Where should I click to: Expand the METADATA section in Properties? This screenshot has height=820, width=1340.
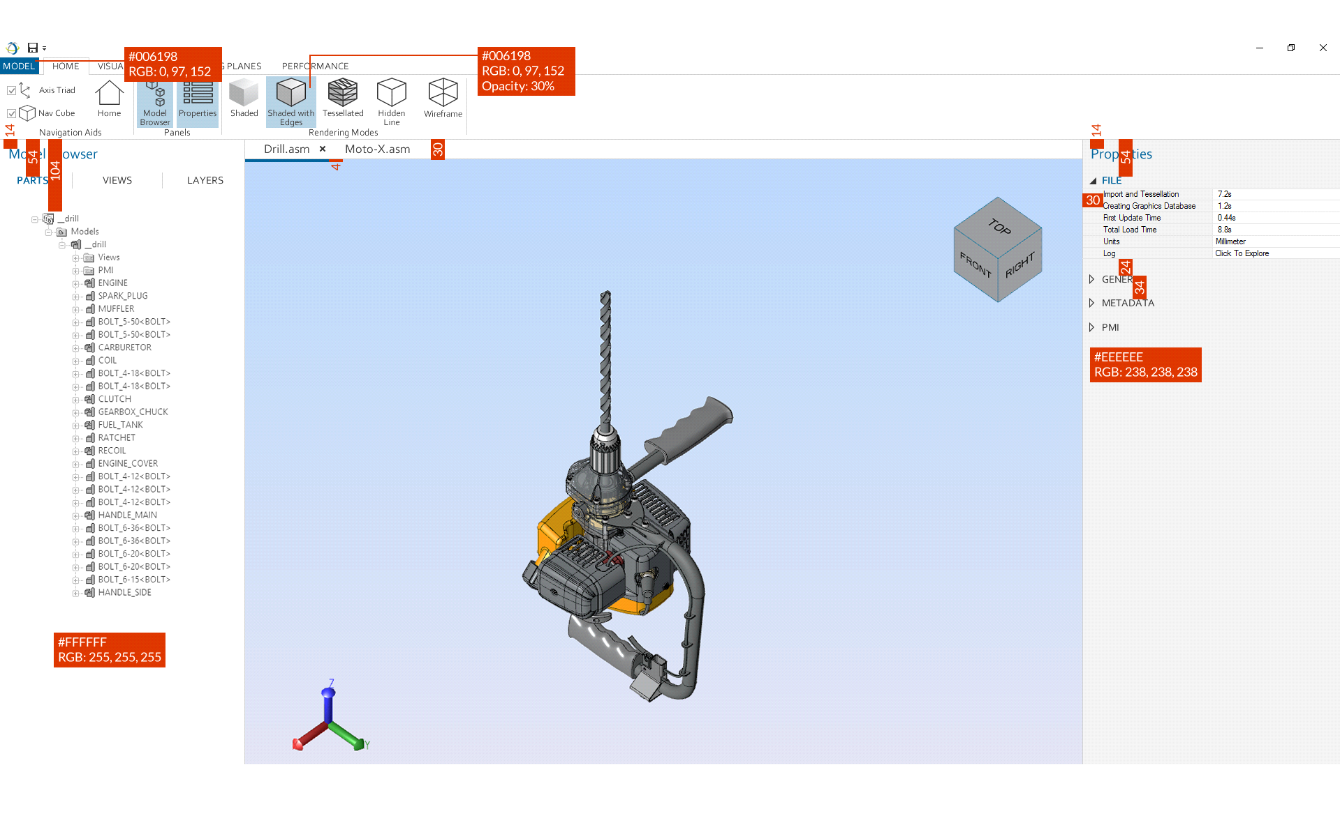[x=1092, y=303]
